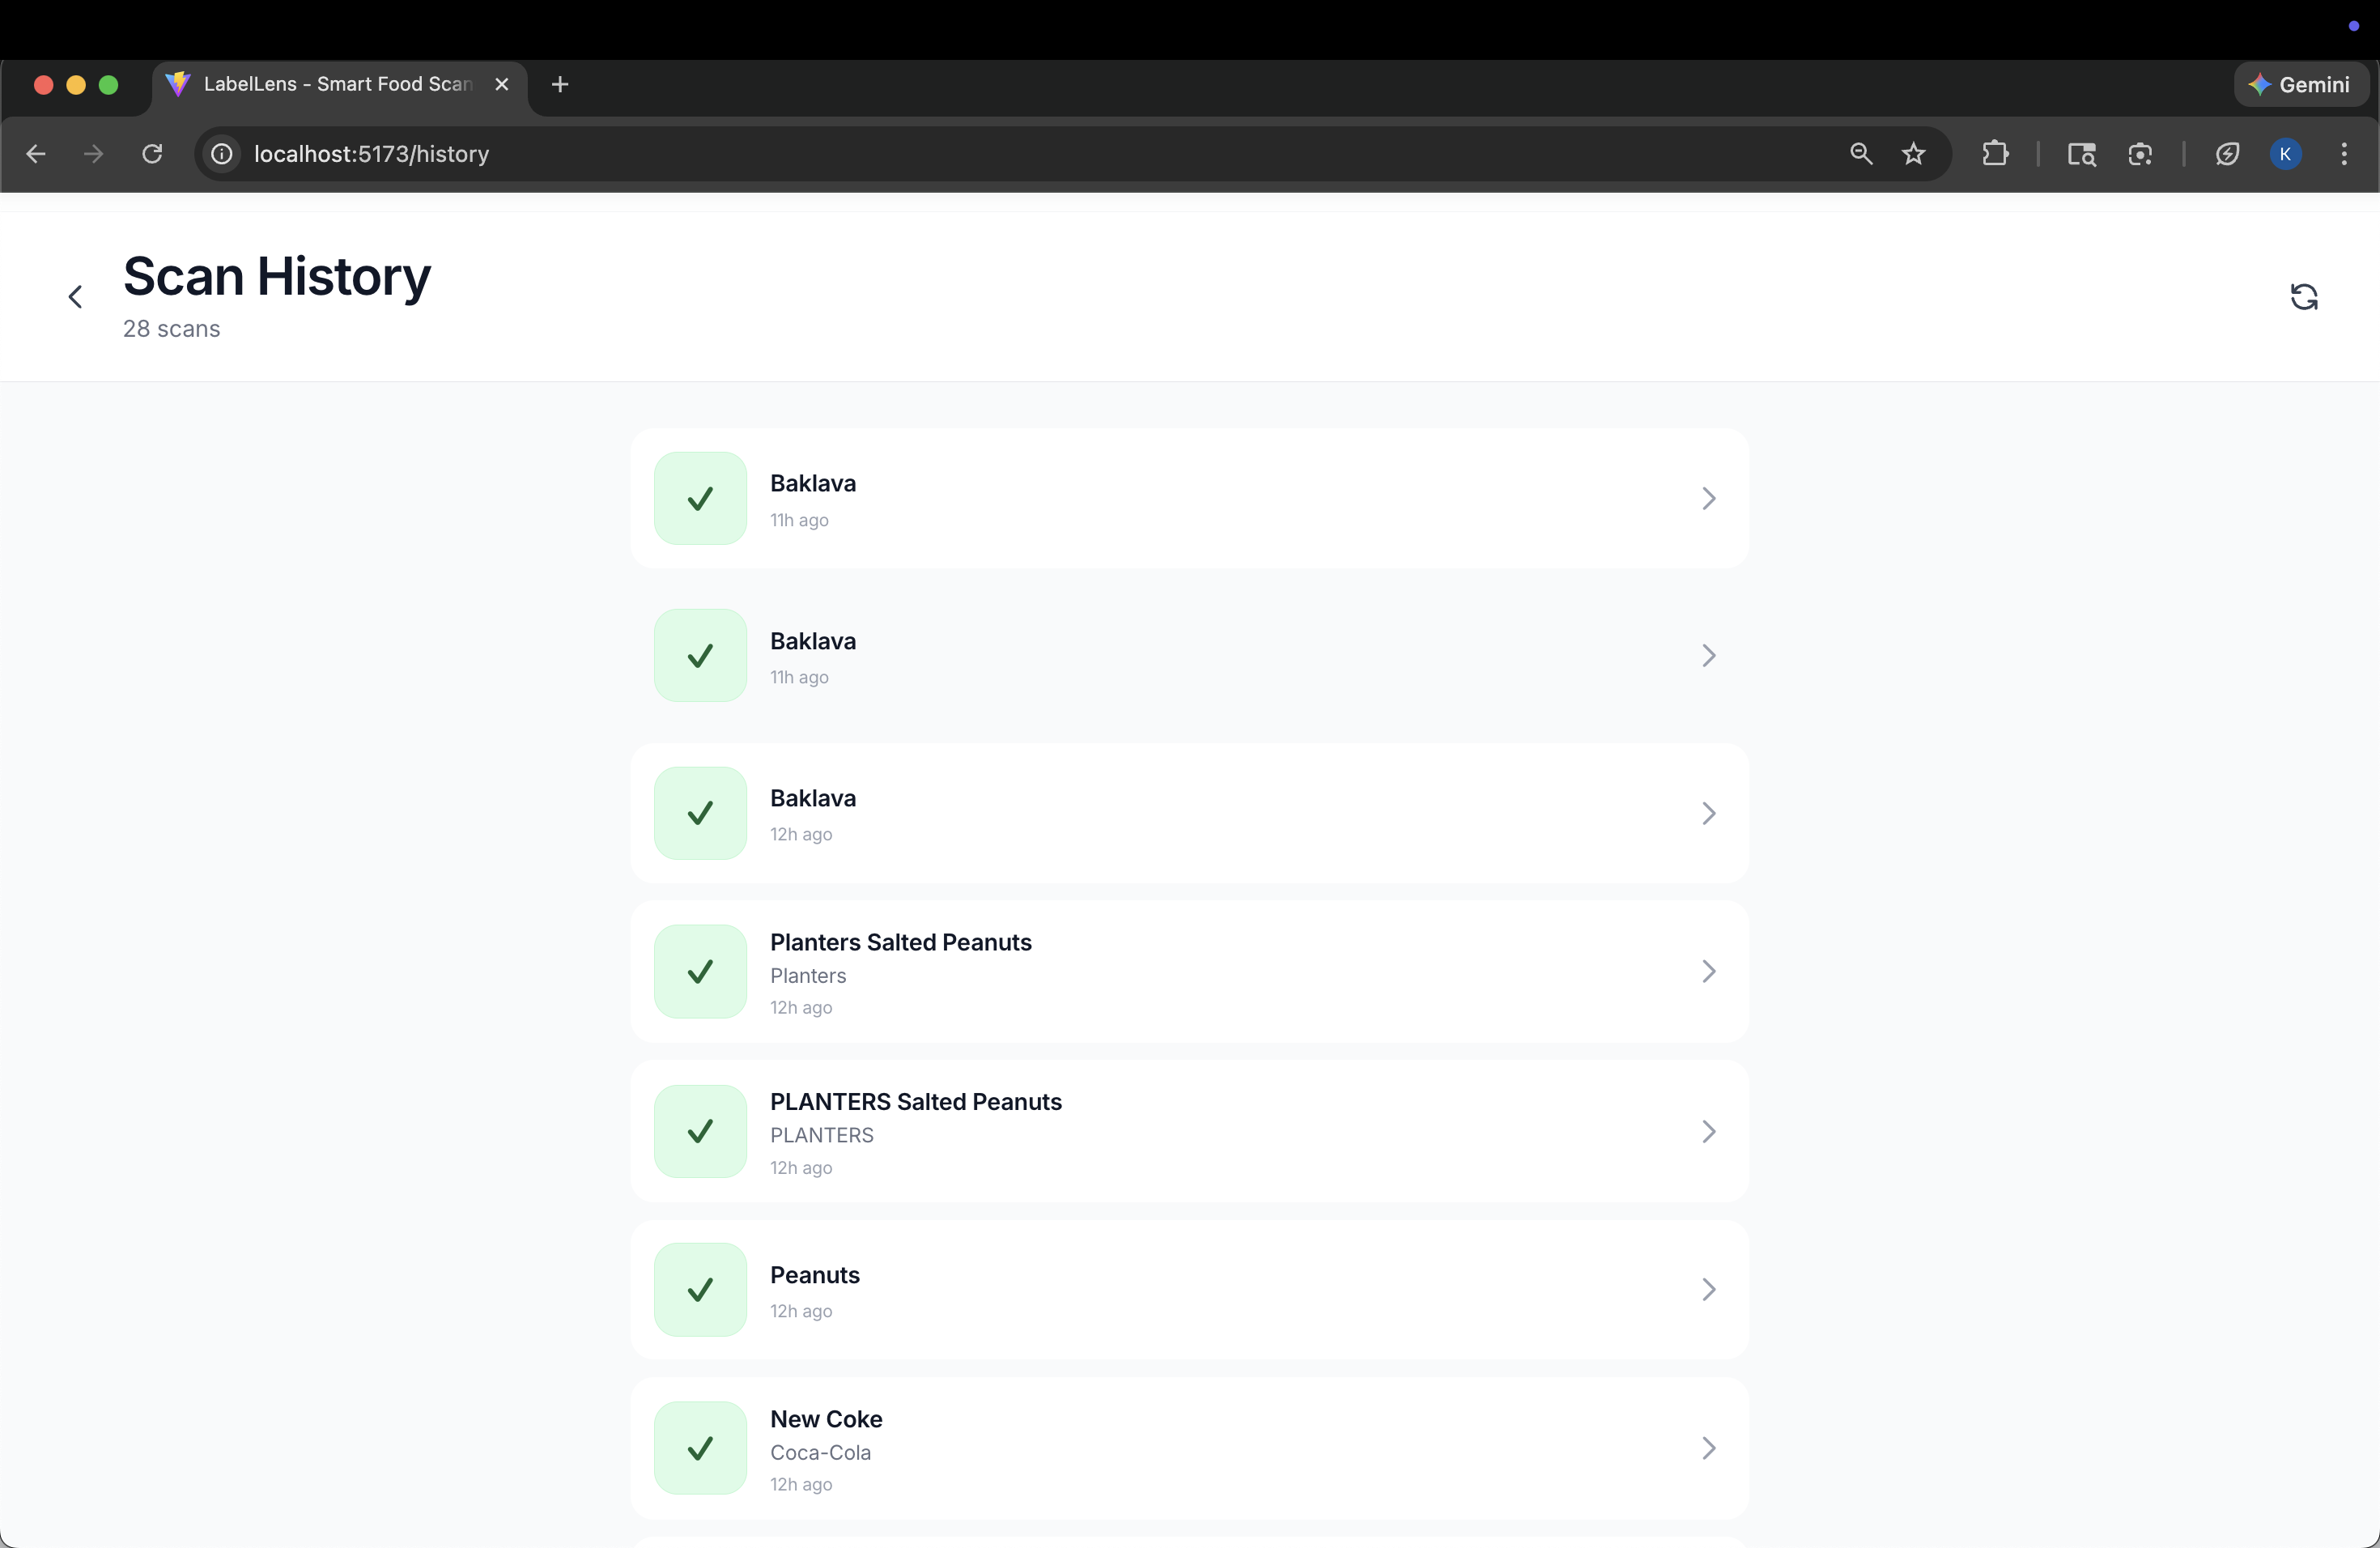The height and width of the screenshot is (1548, 2380).
Task: Go back using the arrow beside Scan History
Action: coord(75,297)
